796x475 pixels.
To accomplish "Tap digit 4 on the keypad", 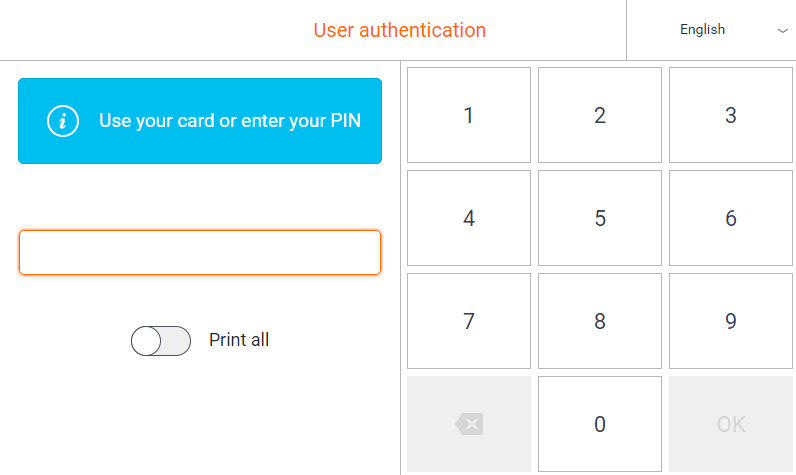I will click(469, 218).
